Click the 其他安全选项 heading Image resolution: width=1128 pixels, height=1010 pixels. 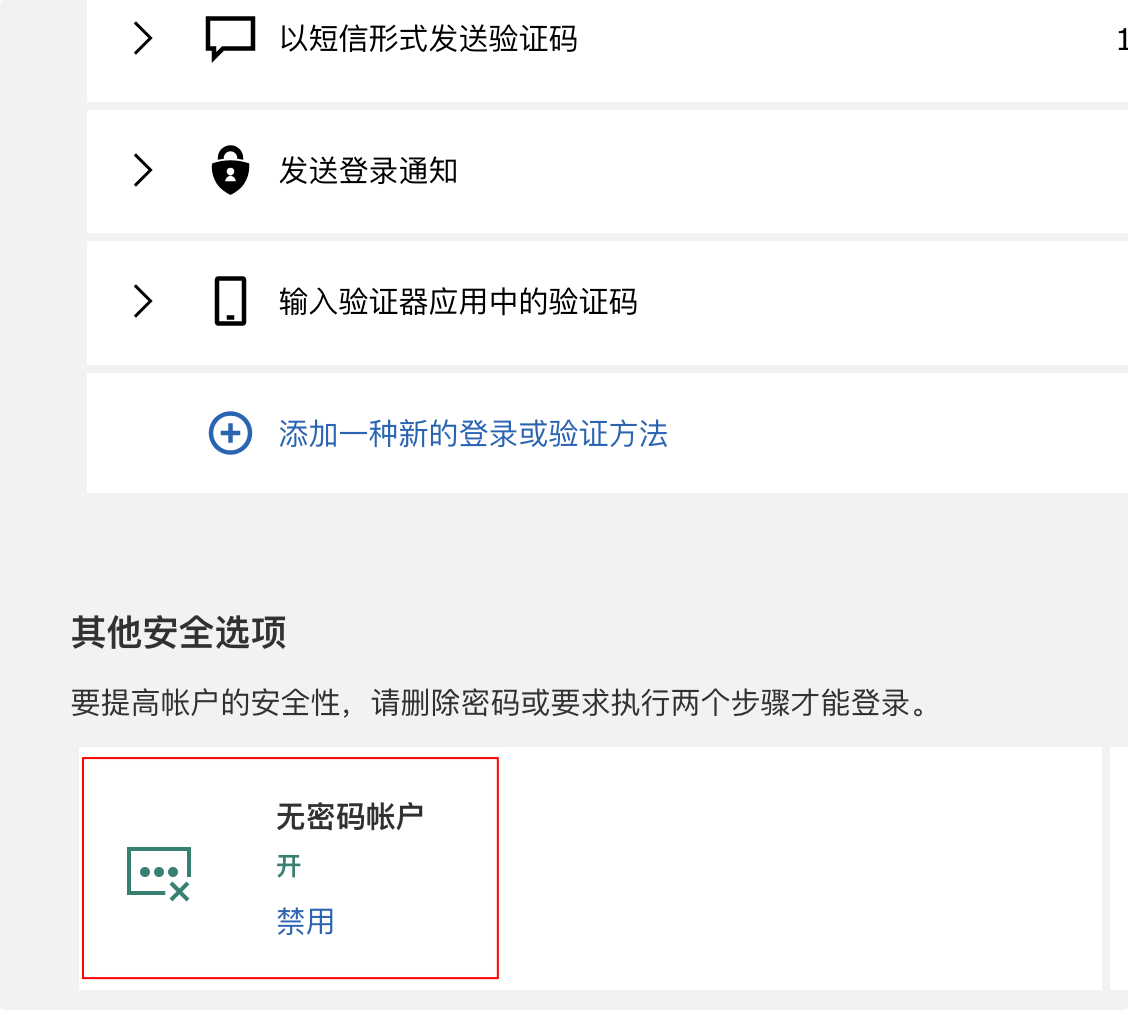179,633
